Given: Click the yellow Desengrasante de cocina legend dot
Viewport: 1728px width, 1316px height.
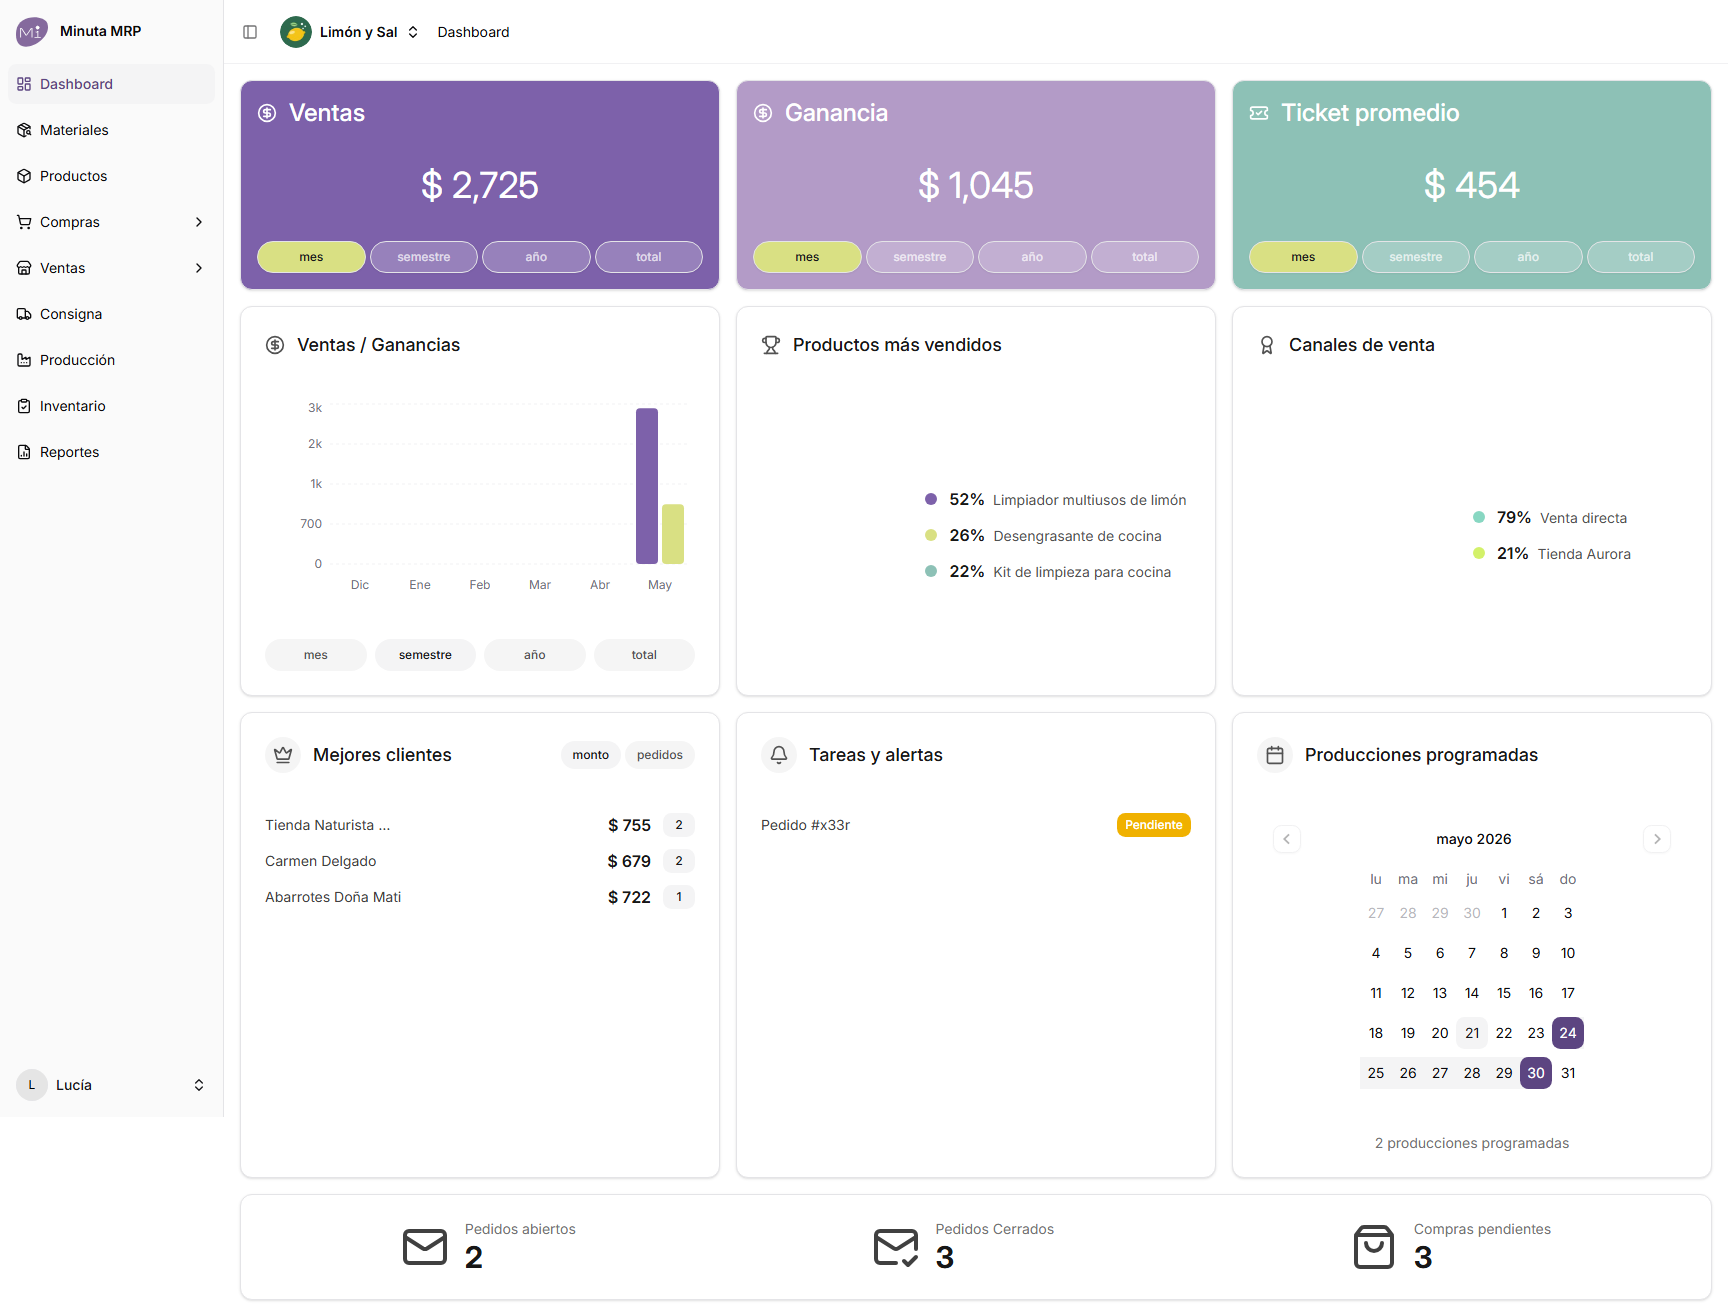Looking at the screenshot, I should point(931,535).
